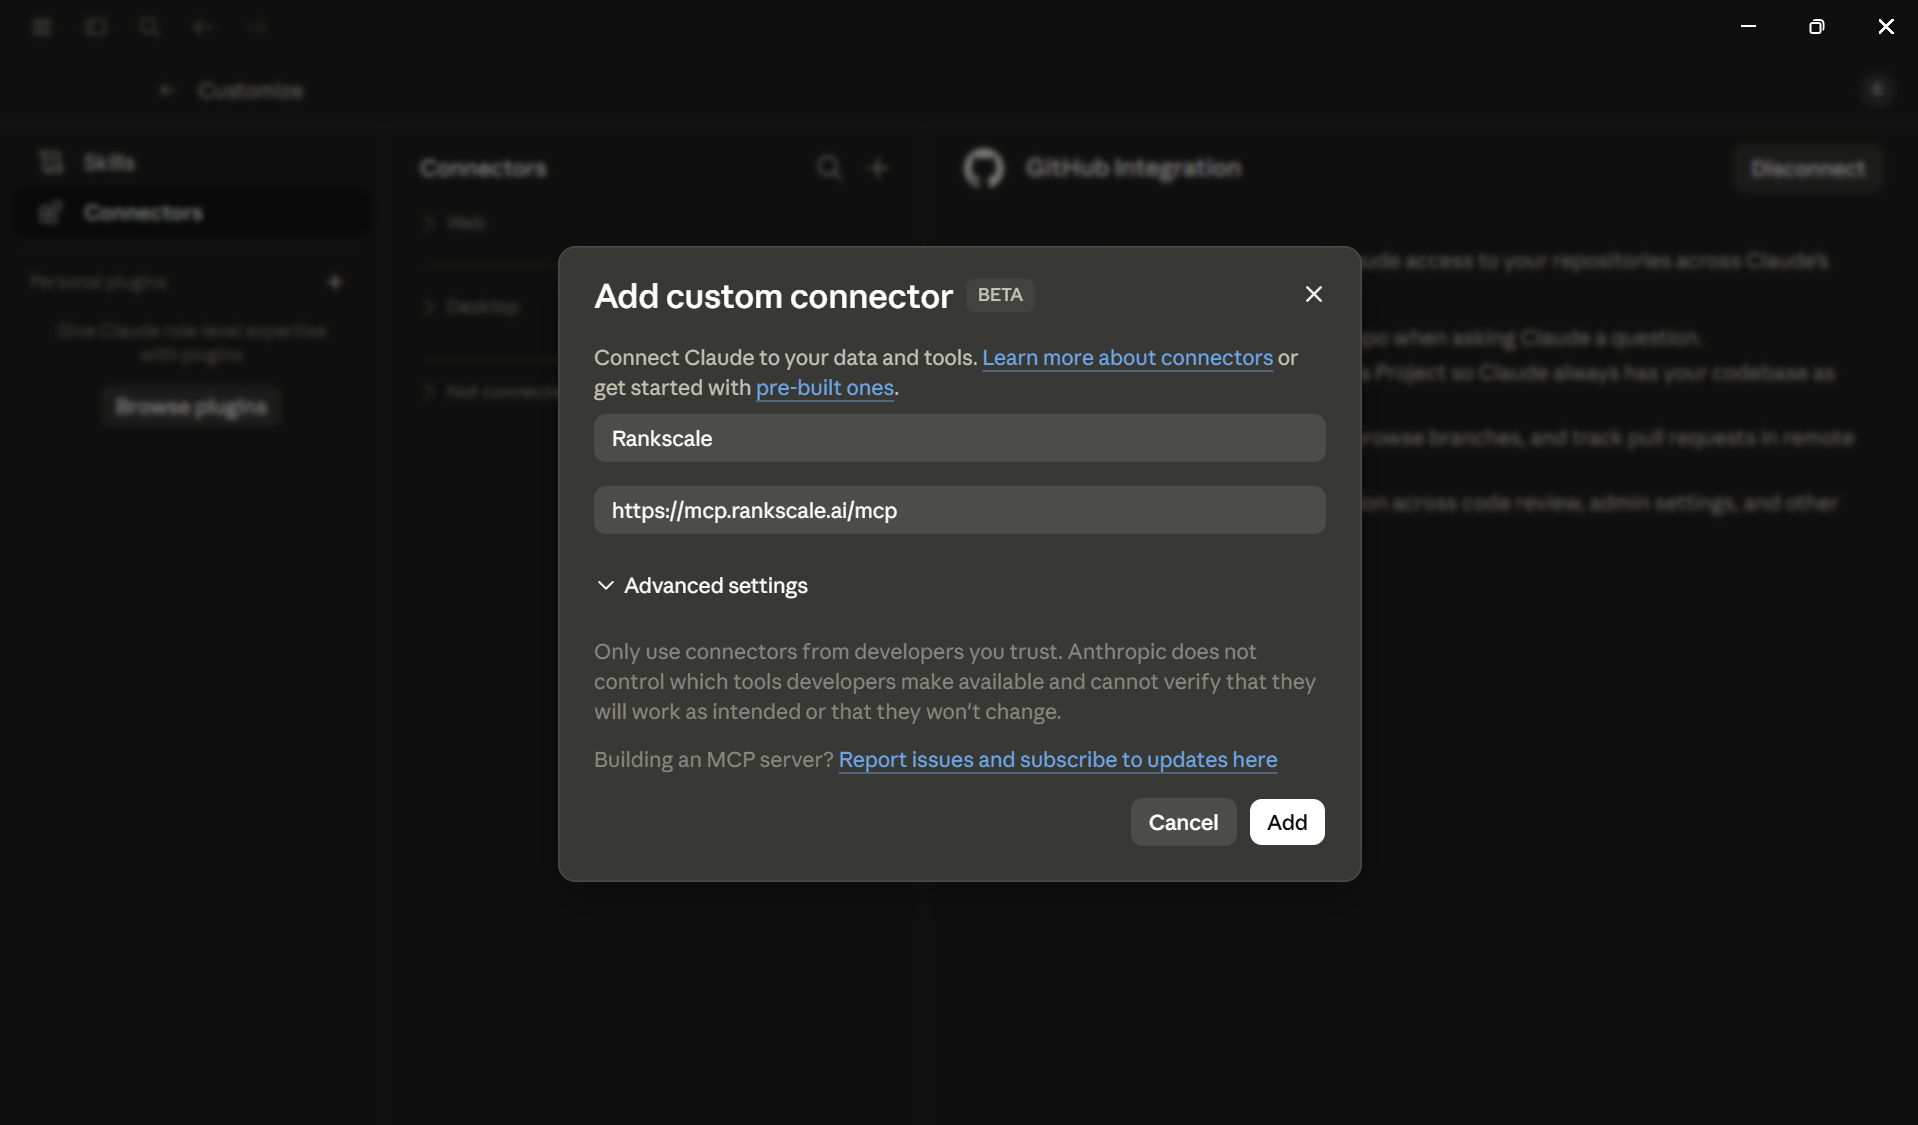Open Report issues and subscribe to updates link
The width and height of the screenshot is (1918, 1125).
(1058, 759)
